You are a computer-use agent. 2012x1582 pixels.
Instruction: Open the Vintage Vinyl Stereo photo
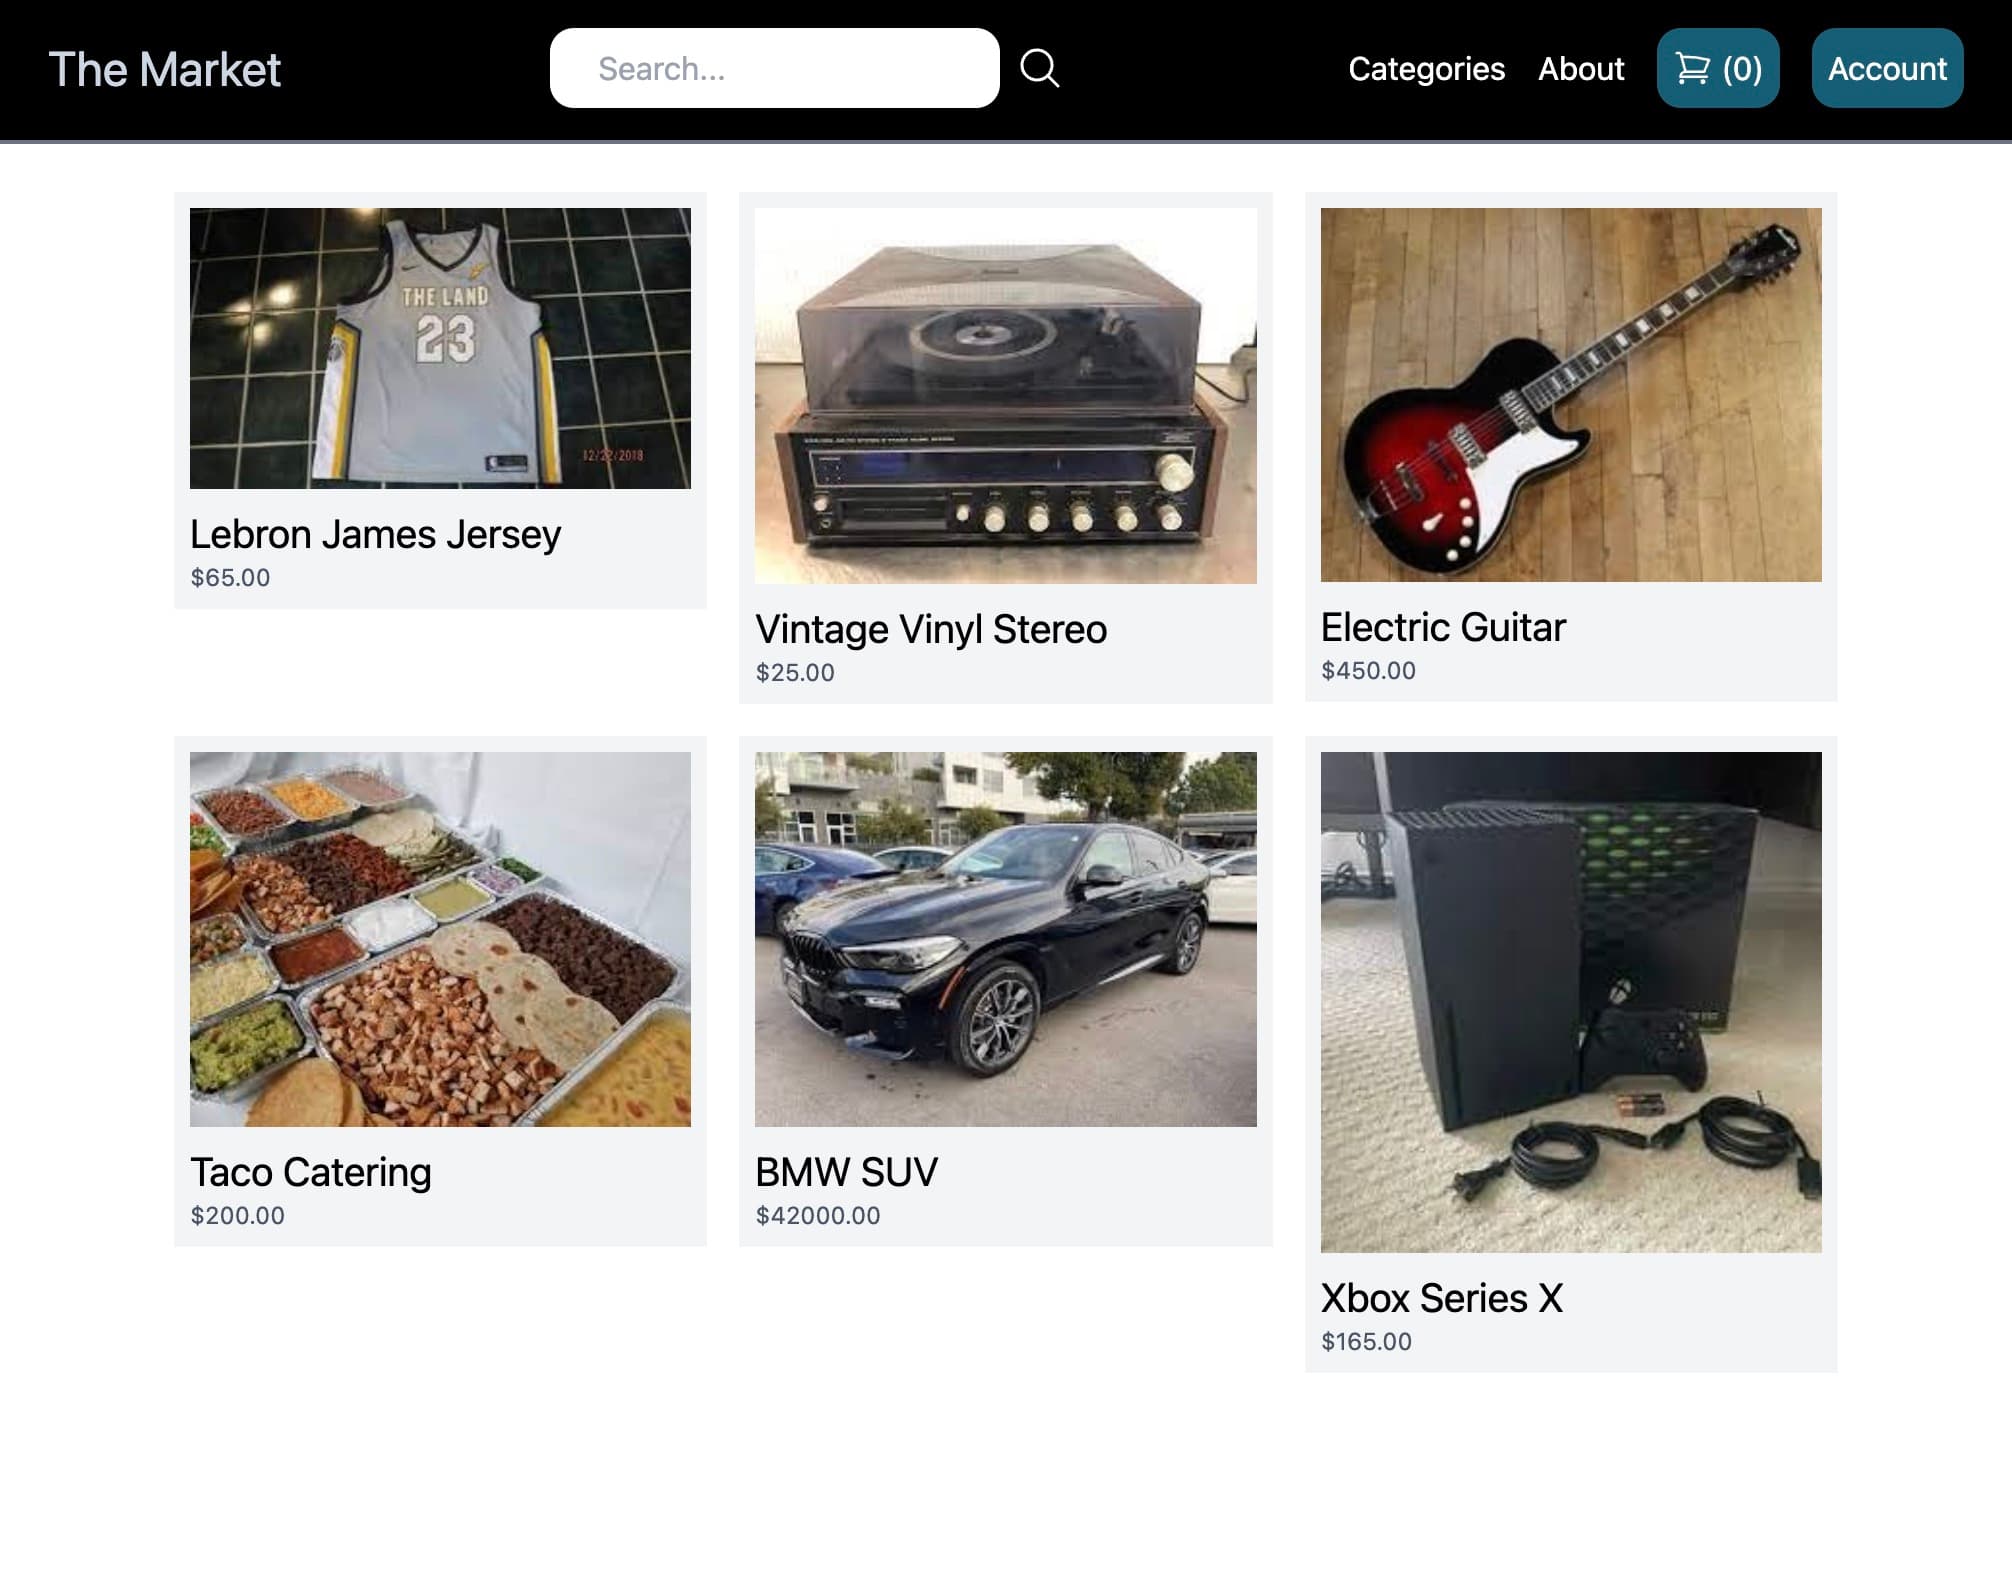[x=1005, y=395]
